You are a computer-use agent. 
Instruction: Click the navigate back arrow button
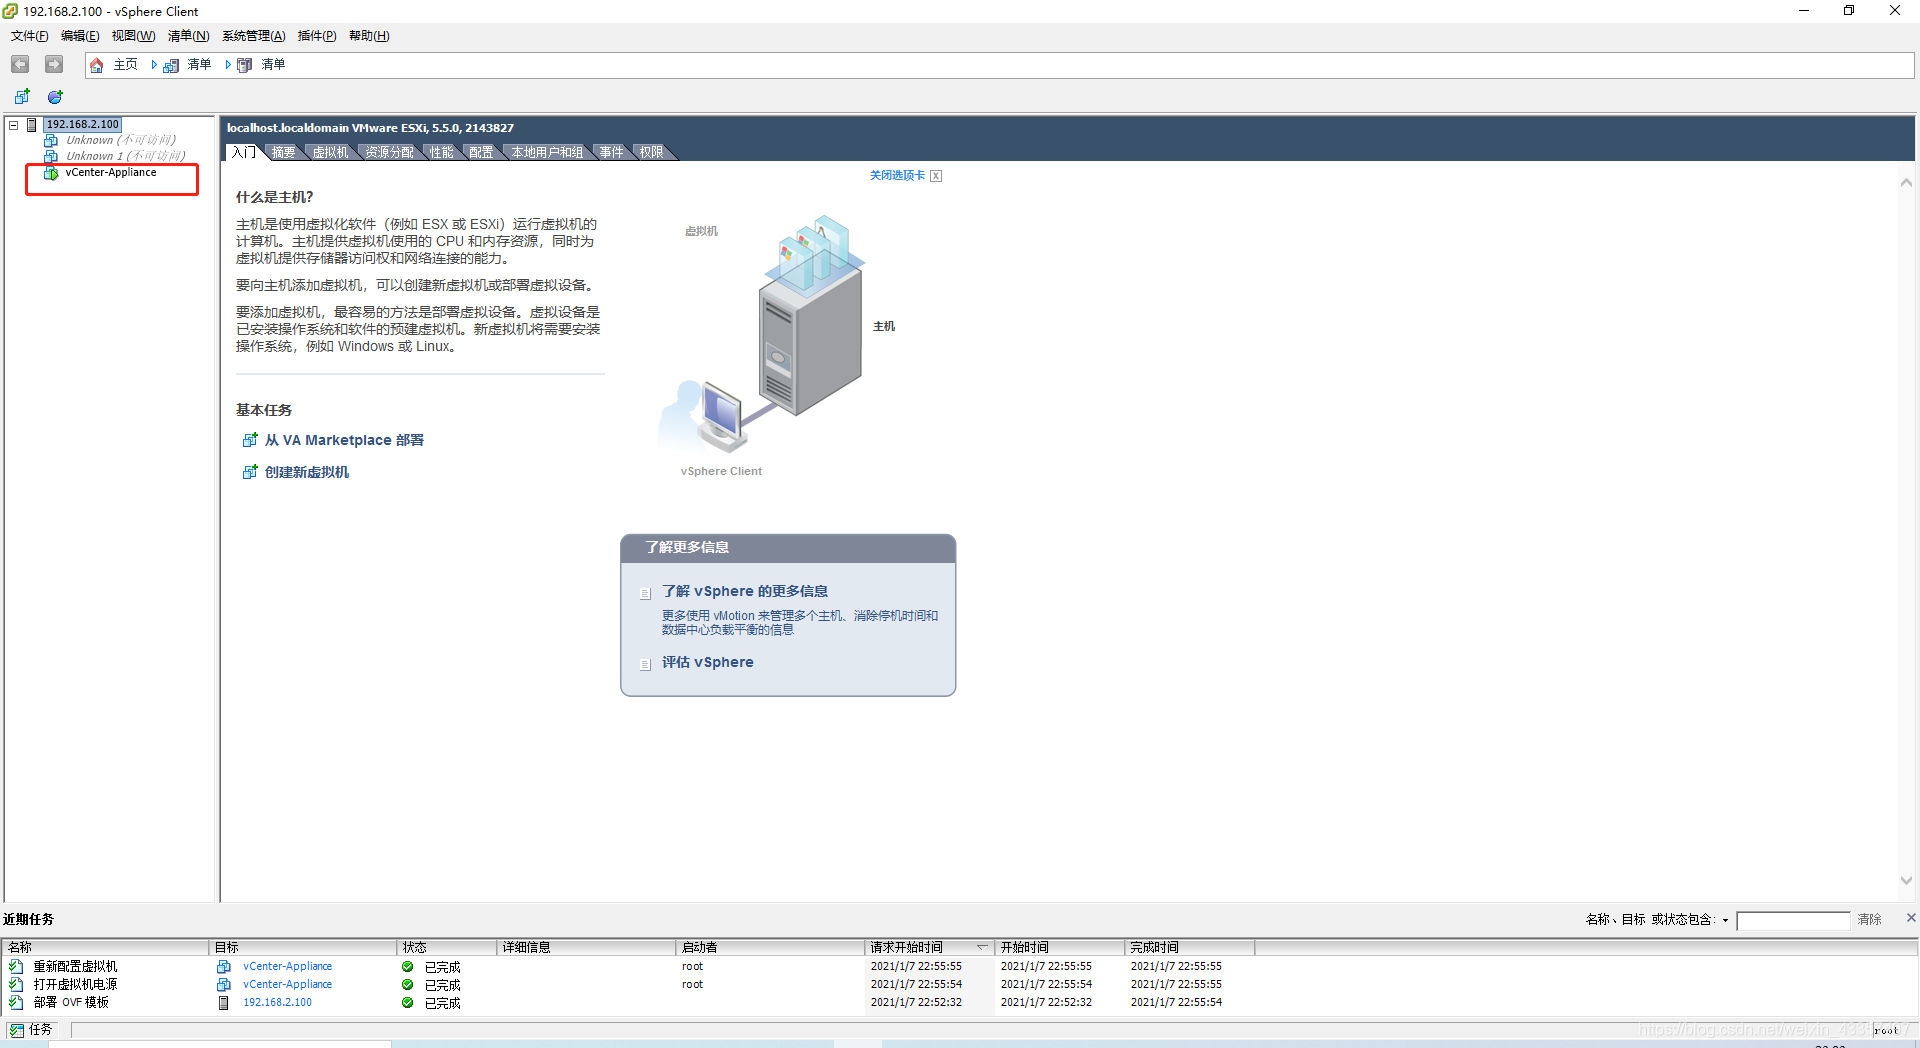coord(20,64)
